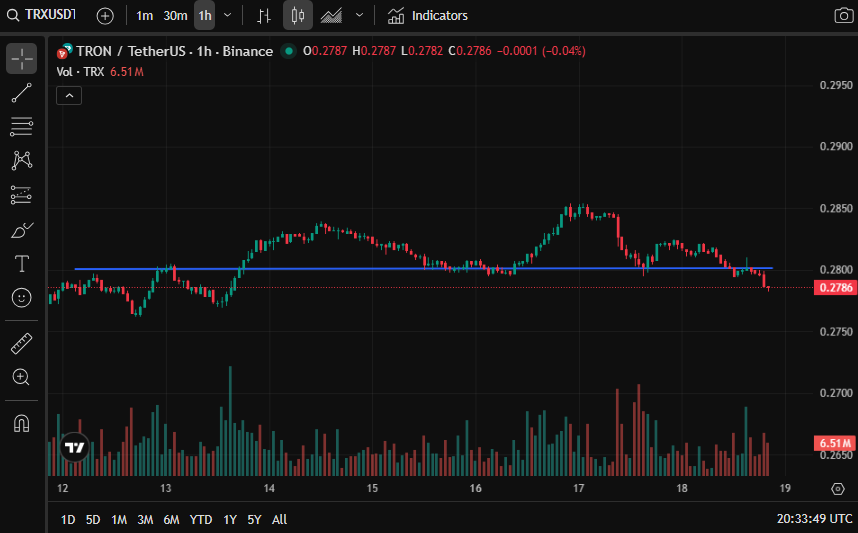Screen dimensions: 858x533
Task: Switch to the 30m timeframe
Action: 175,16
